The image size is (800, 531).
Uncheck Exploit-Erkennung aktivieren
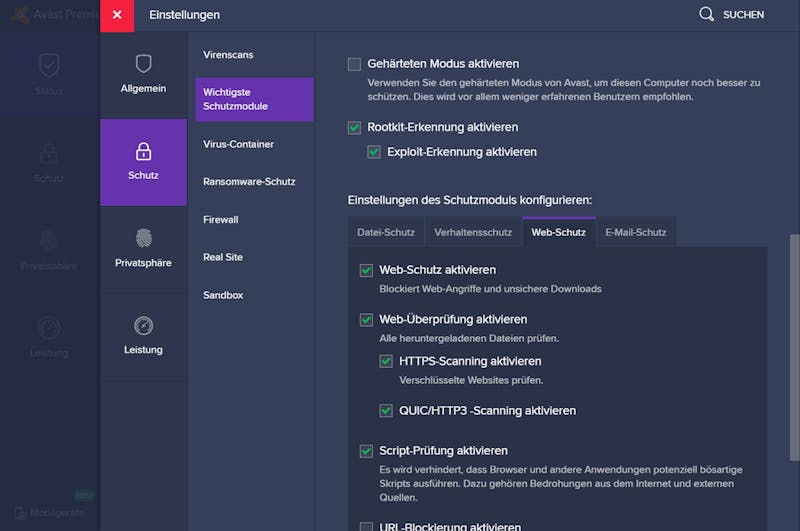click(374, 152)
